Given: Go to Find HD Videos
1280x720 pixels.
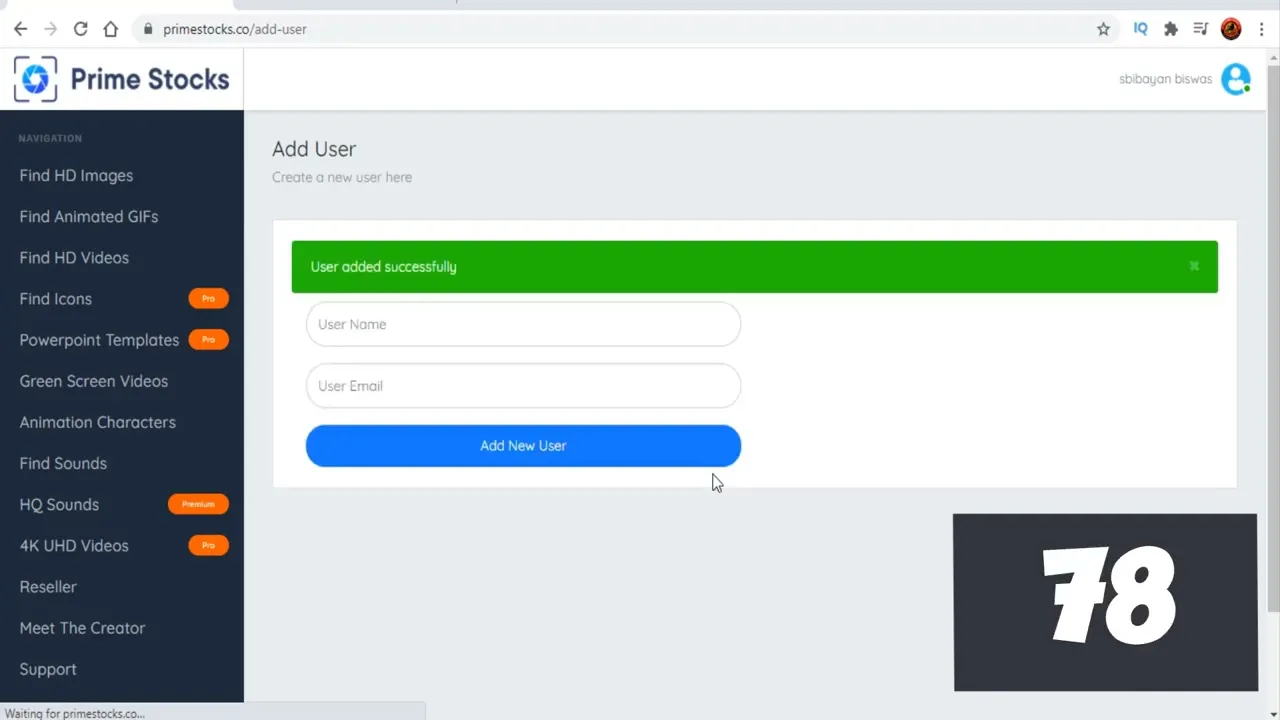Looking at the screenshot, I should (74, 257).
